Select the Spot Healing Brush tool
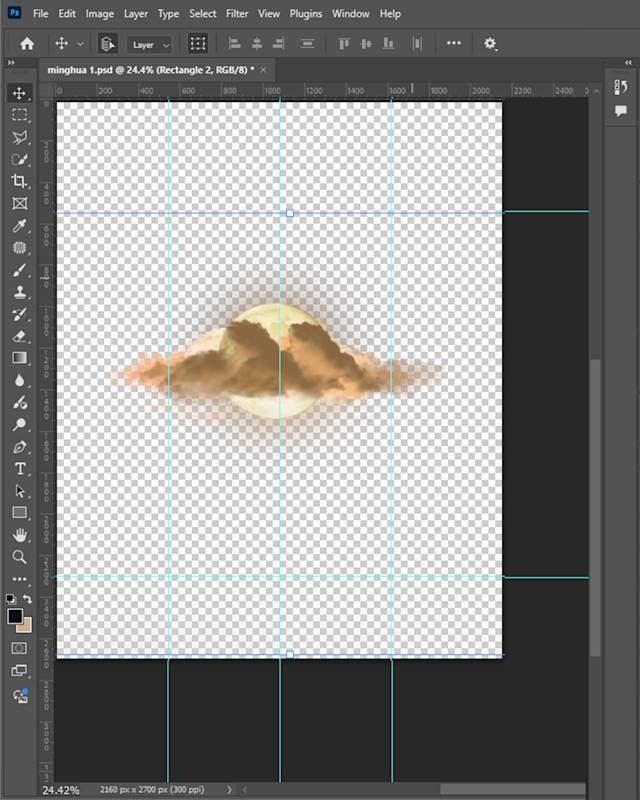Viewport: 640px width, 800px height. tap(19, 248)
